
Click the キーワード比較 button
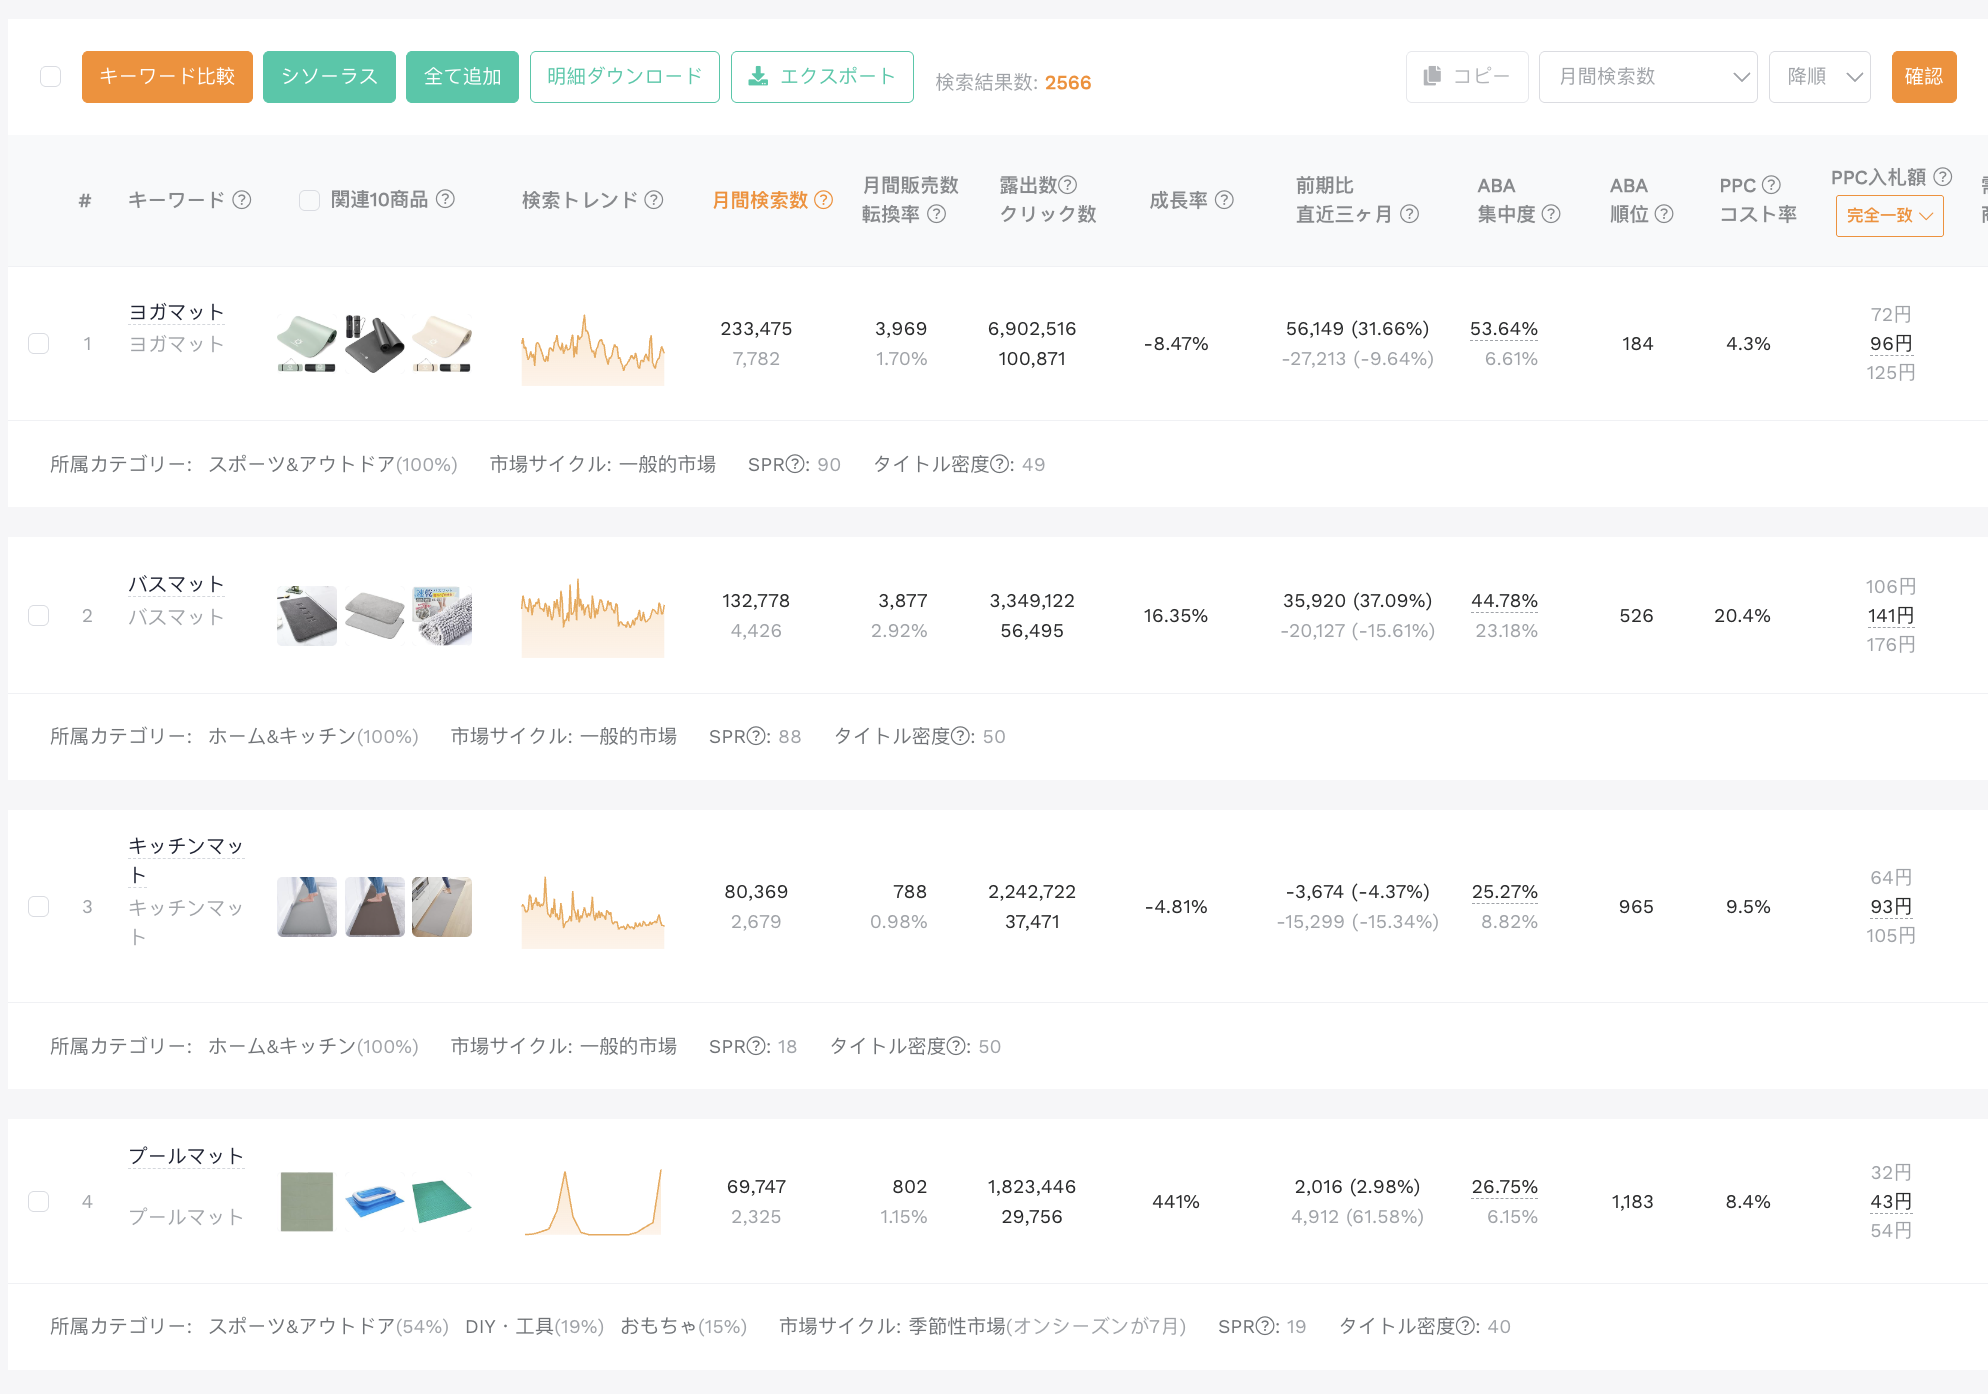(167, 77)
